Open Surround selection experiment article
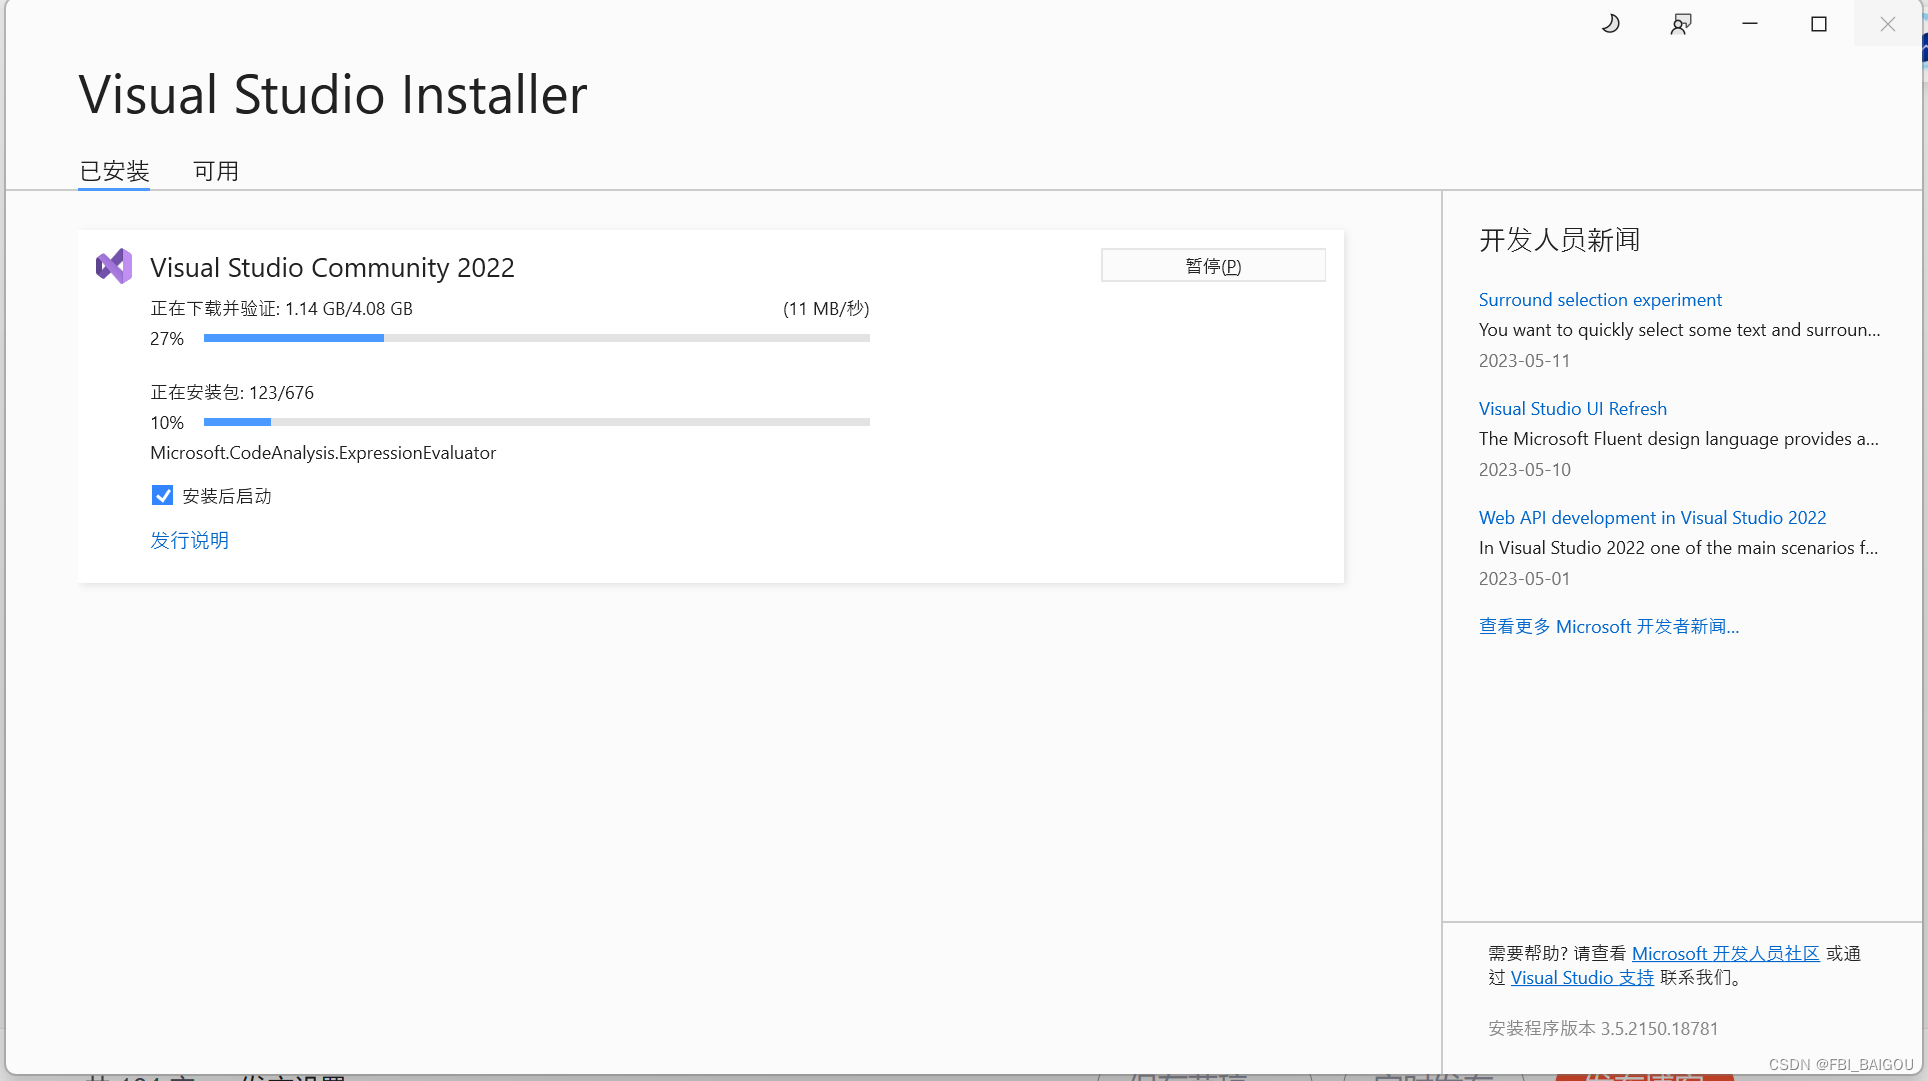Screen dimensions: 1928x1081 click(1599, 300)
